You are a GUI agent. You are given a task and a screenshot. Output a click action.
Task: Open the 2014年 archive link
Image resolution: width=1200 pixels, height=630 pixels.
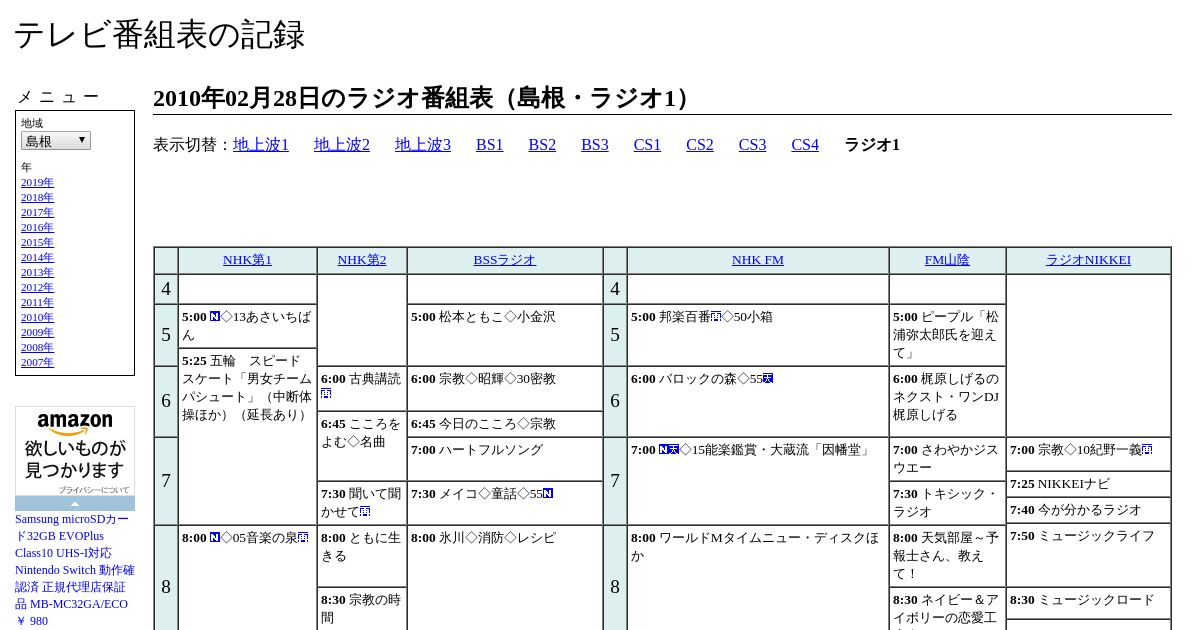[37, 257]
